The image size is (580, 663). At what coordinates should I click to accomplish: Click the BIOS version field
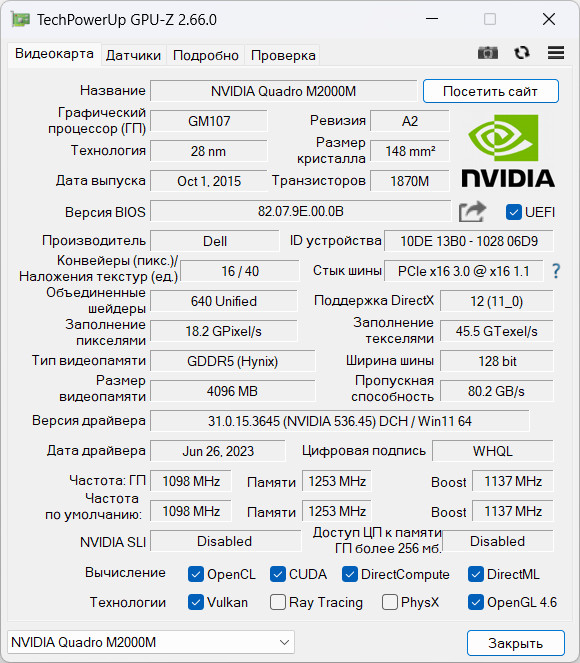(301, 211)
